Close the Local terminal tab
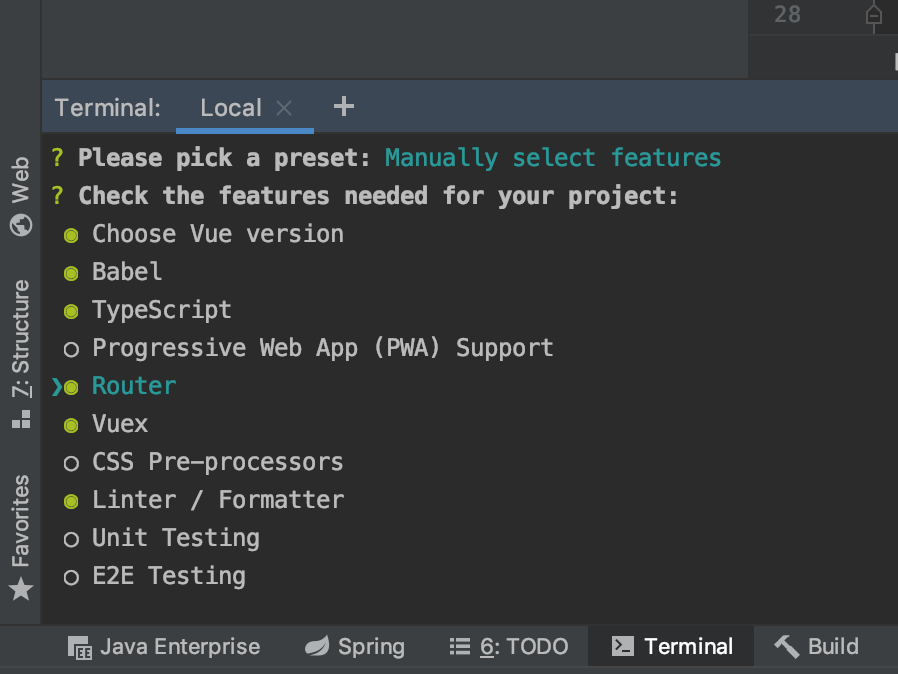The image size is (898, 674). [x=284, y=108]
